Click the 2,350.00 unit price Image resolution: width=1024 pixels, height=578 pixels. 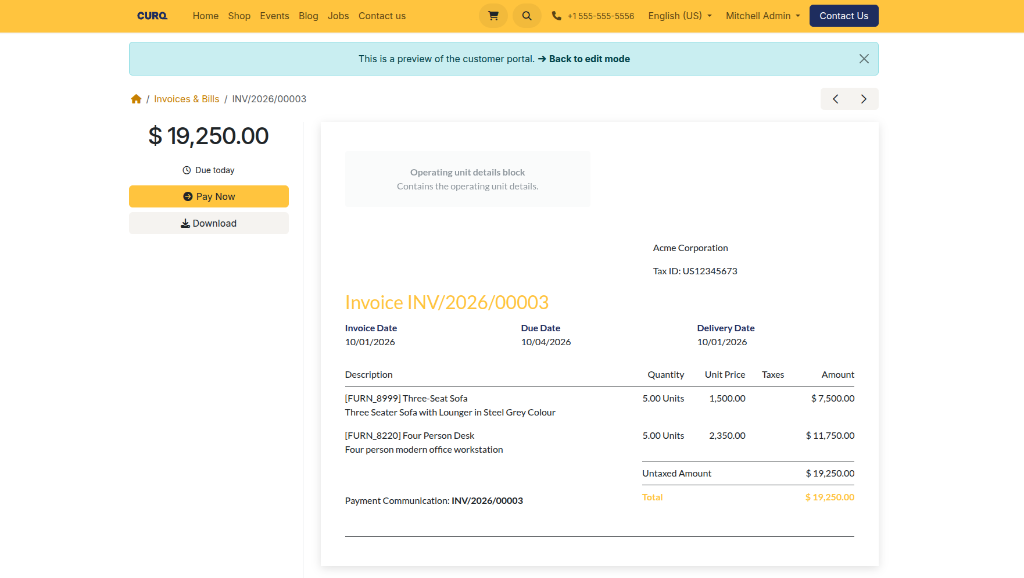728,436
